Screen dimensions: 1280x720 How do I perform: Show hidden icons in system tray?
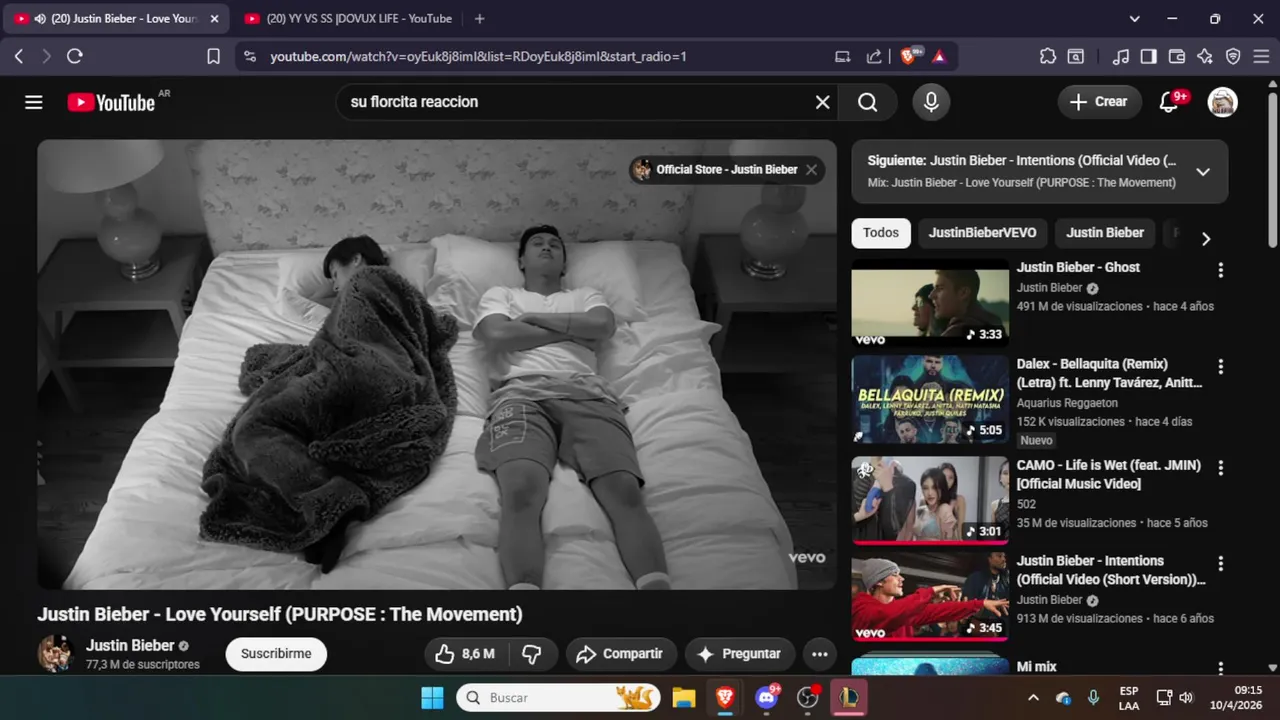[x=1033, y=697]
